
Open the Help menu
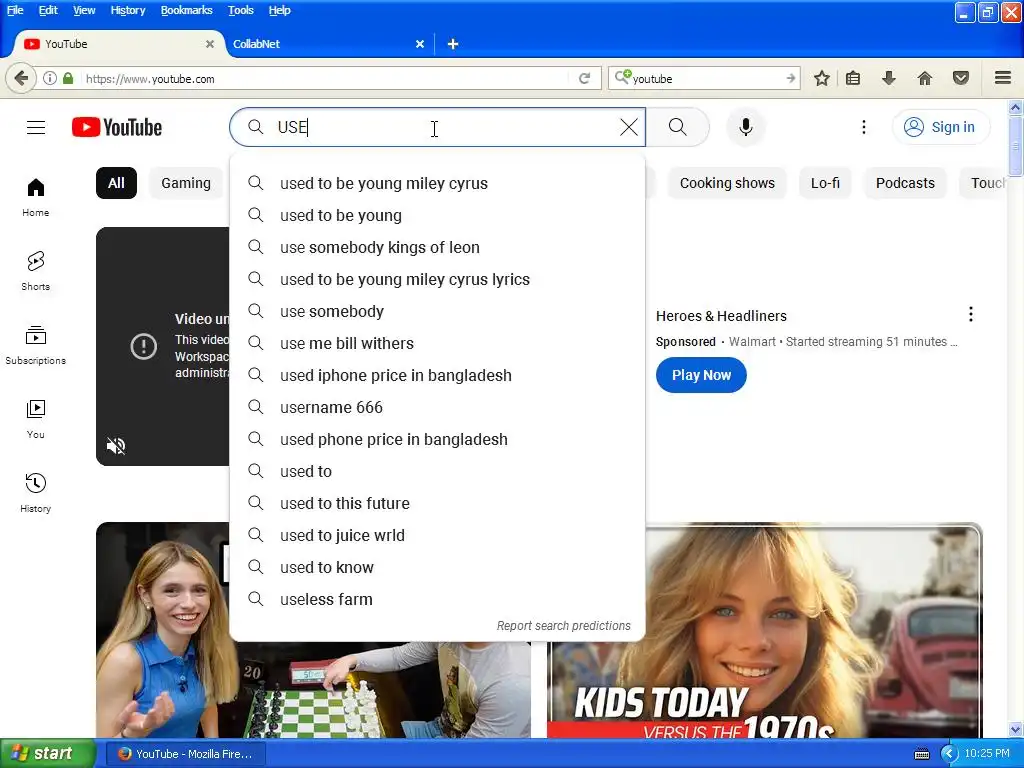point(280,10)
